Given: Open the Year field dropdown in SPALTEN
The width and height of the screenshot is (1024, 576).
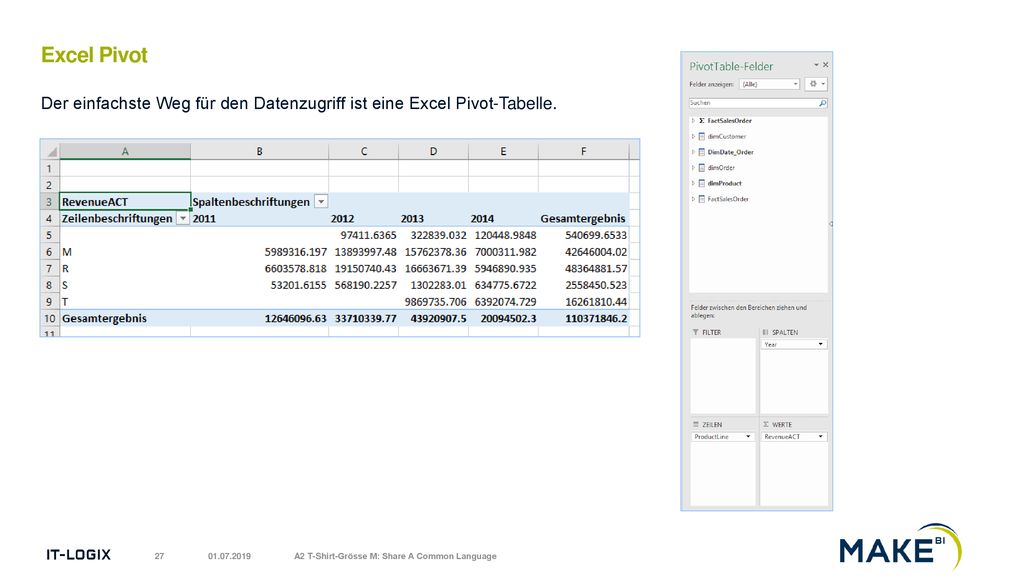Looking at the screenshot, I should click(820, 344).
